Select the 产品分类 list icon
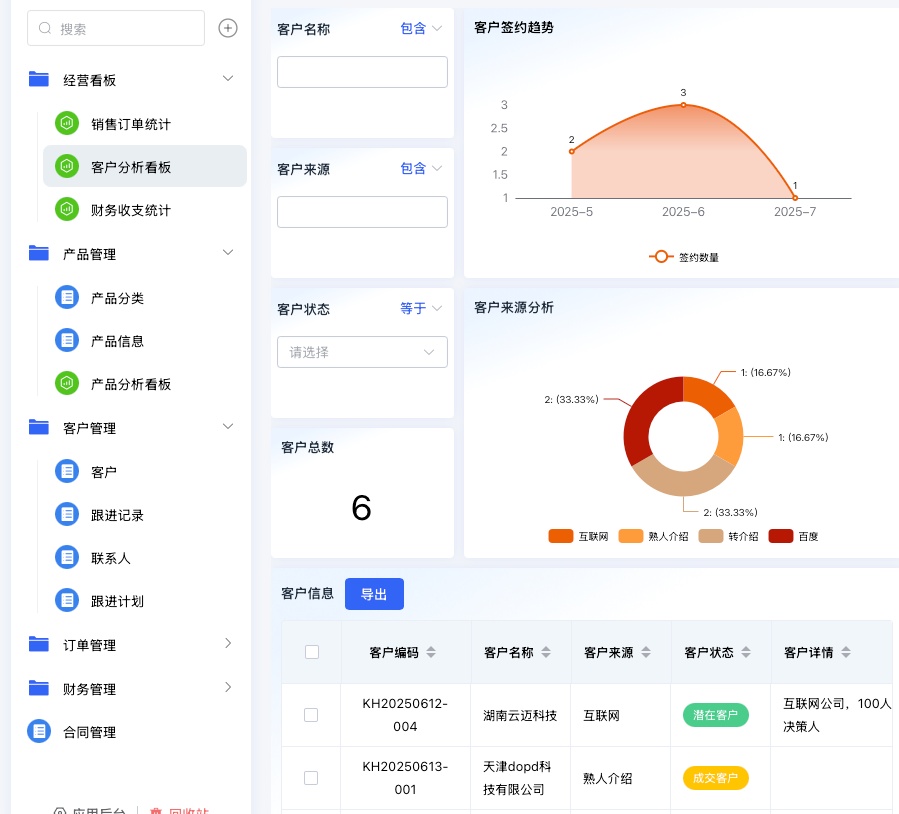The image size is (899, 814). coord(66,297)
